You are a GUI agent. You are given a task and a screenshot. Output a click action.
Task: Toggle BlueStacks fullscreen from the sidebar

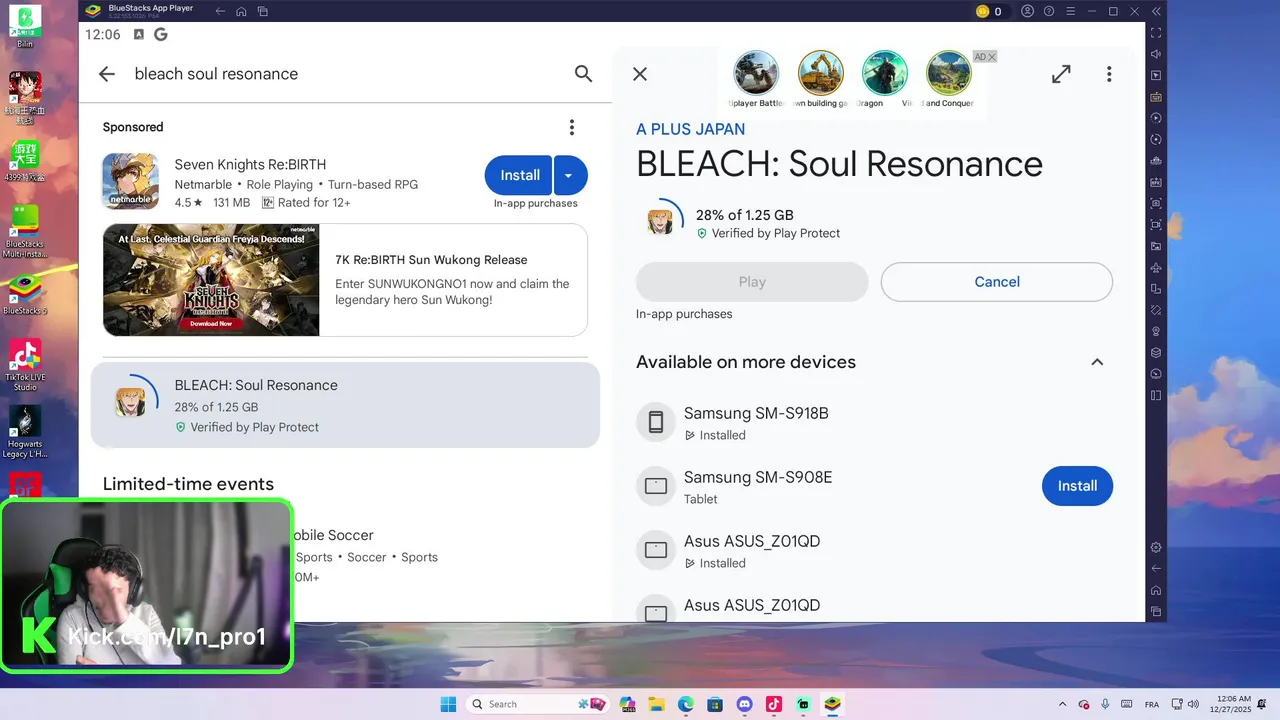coord(1156,33)
